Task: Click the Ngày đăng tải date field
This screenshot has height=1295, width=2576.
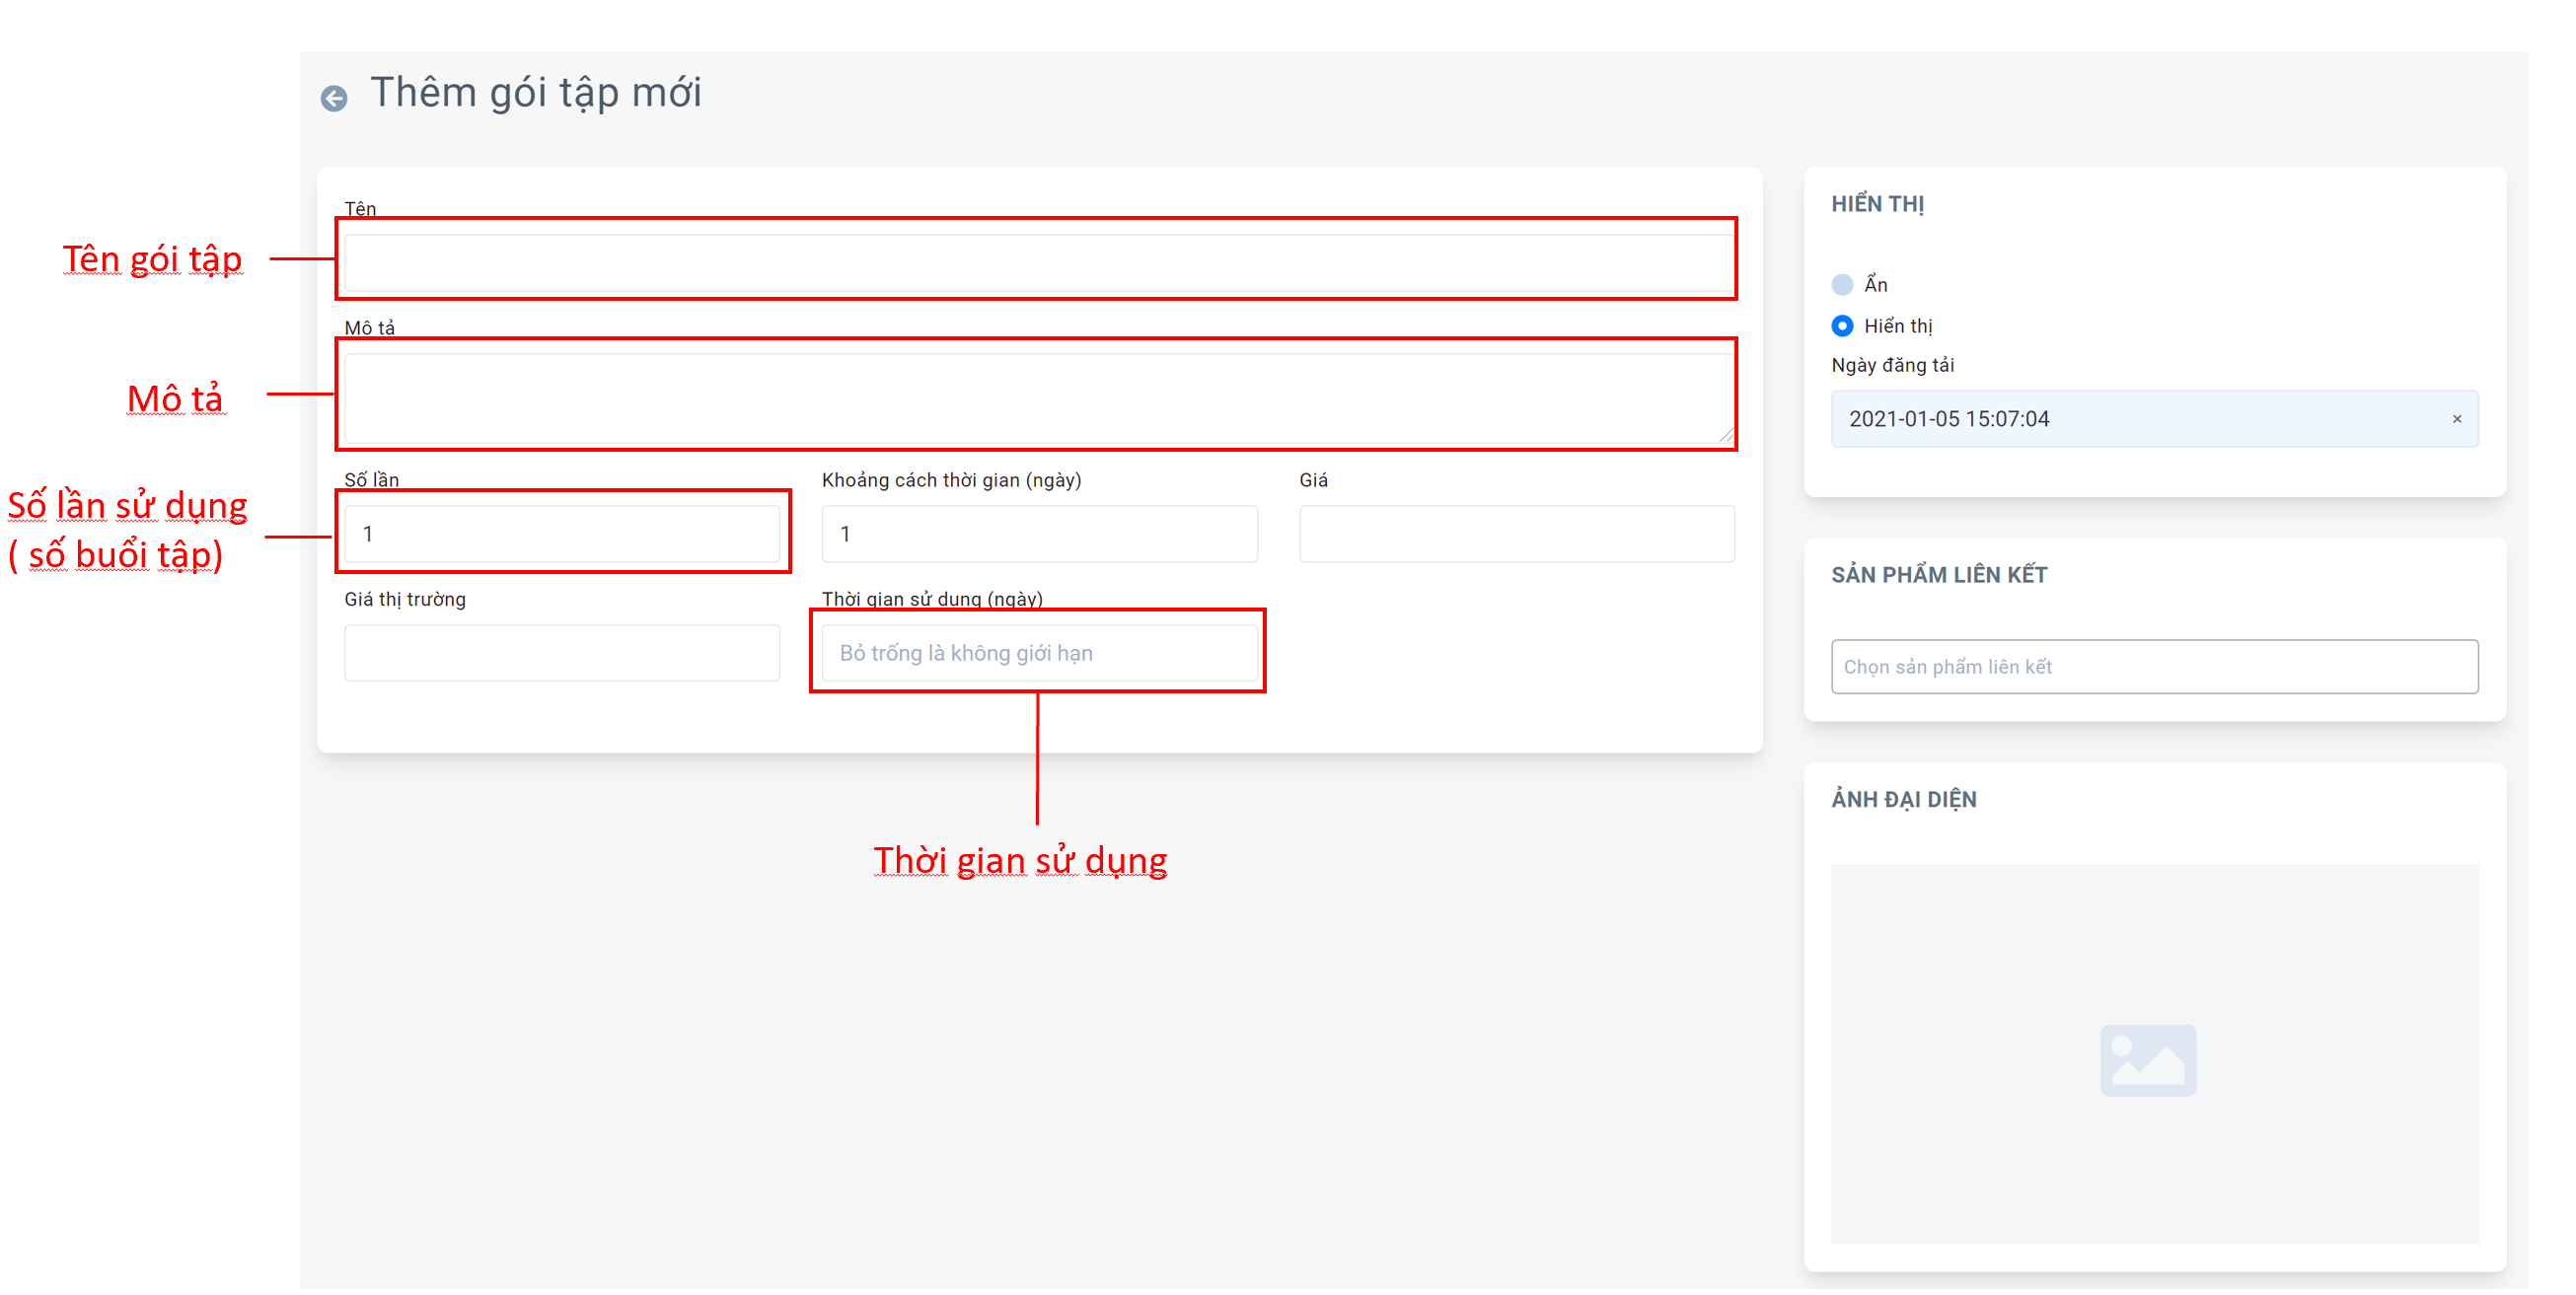Action: tap(2155, 419)
